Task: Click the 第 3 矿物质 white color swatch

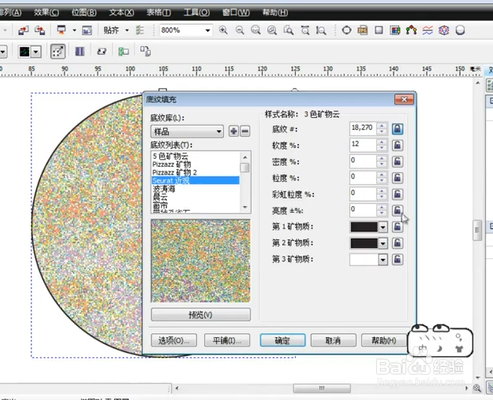Action: tap(364, 260)
